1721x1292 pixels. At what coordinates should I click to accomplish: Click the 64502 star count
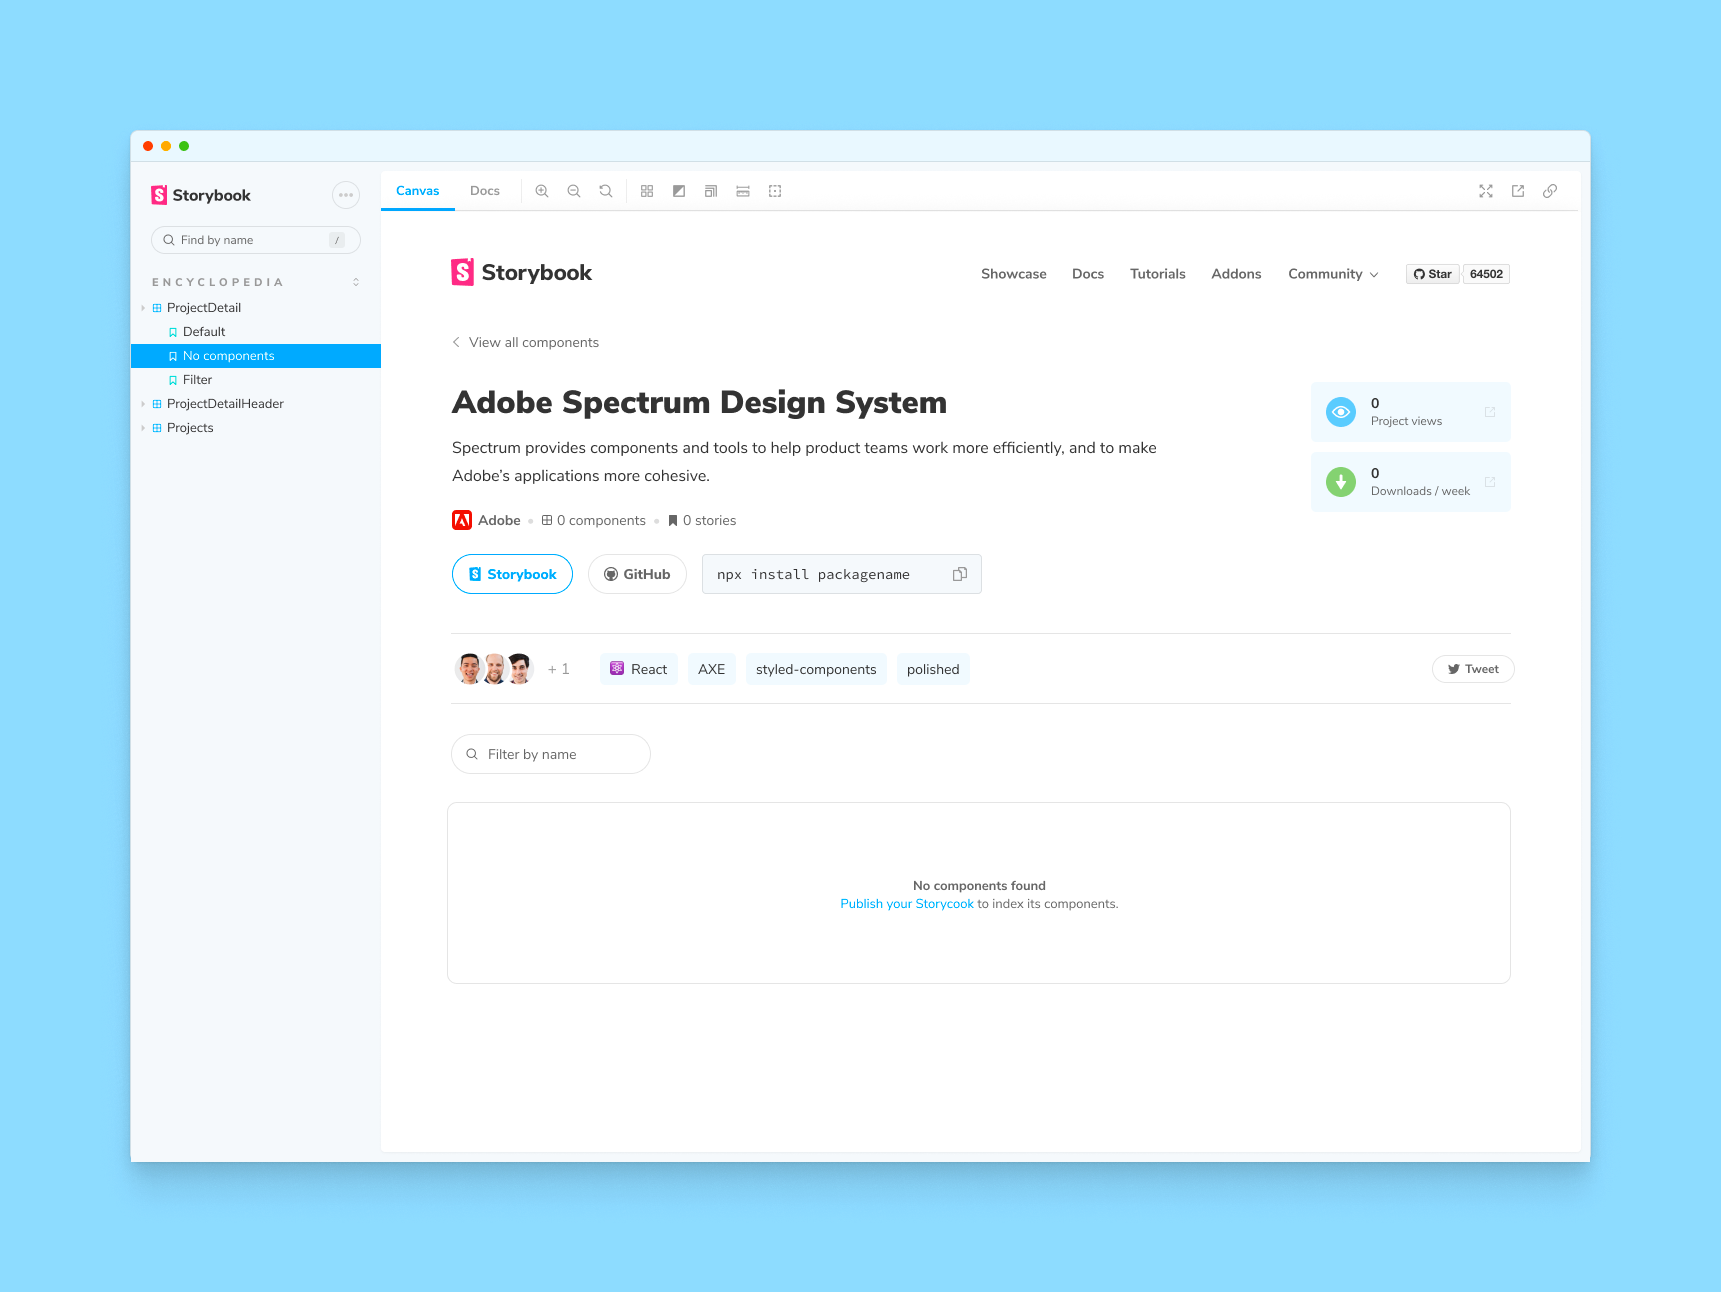click(x=1486, y=274)
